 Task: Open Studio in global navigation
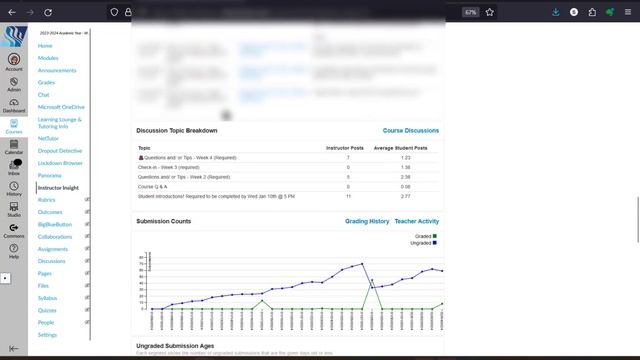pyautogui.click(x=14, y=210)
